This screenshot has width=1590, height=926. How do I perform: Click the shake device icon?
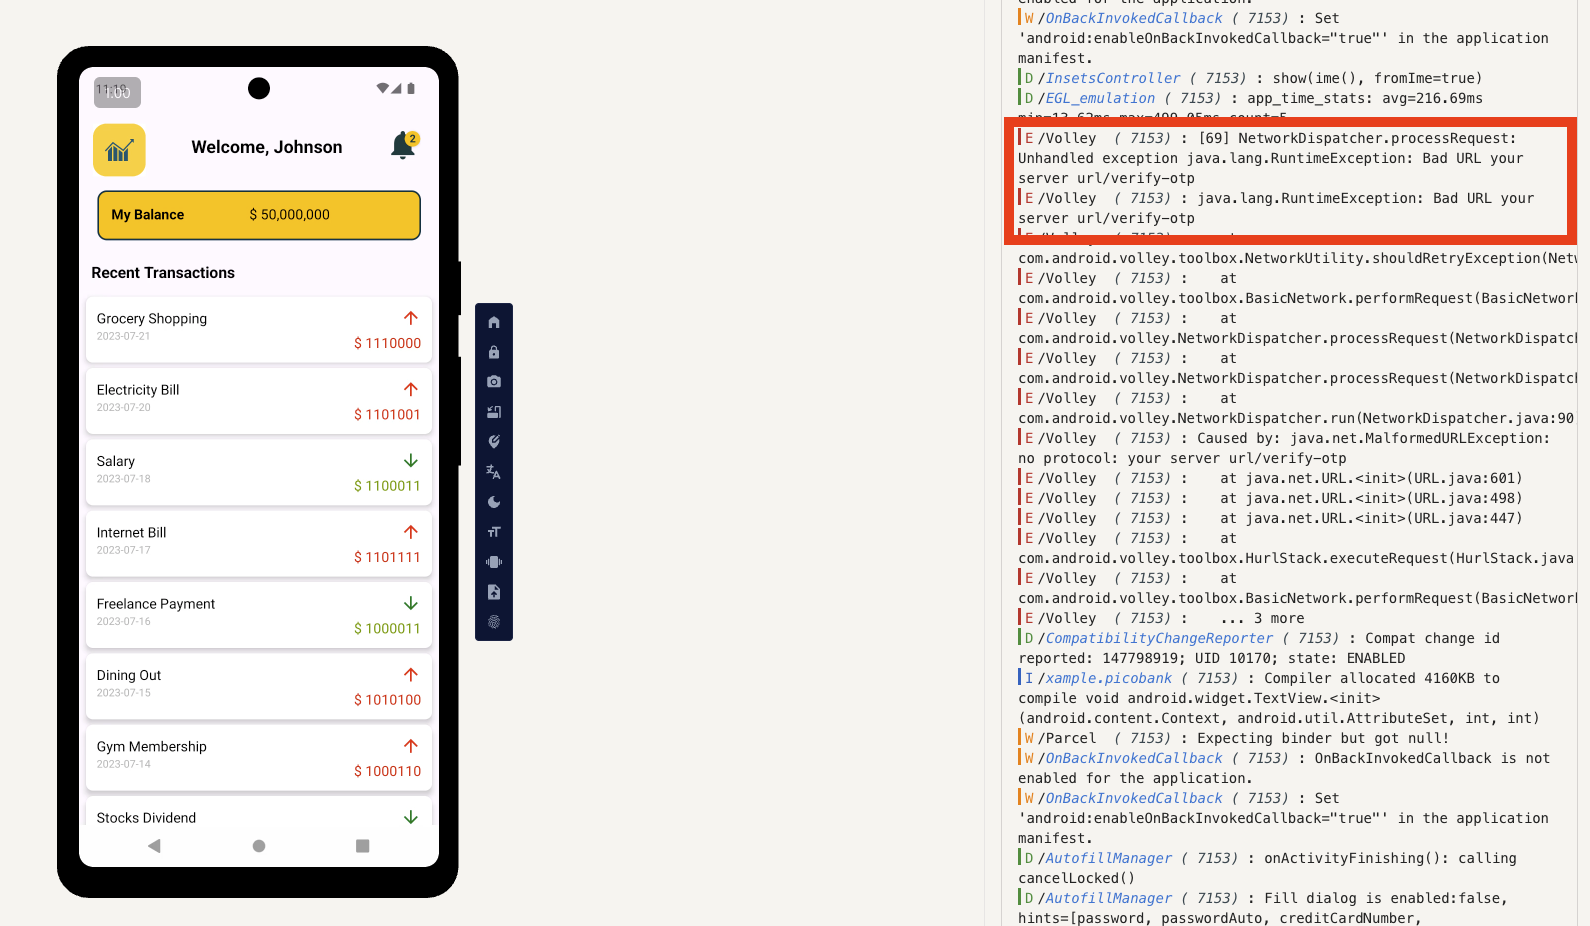coord(494,562)
